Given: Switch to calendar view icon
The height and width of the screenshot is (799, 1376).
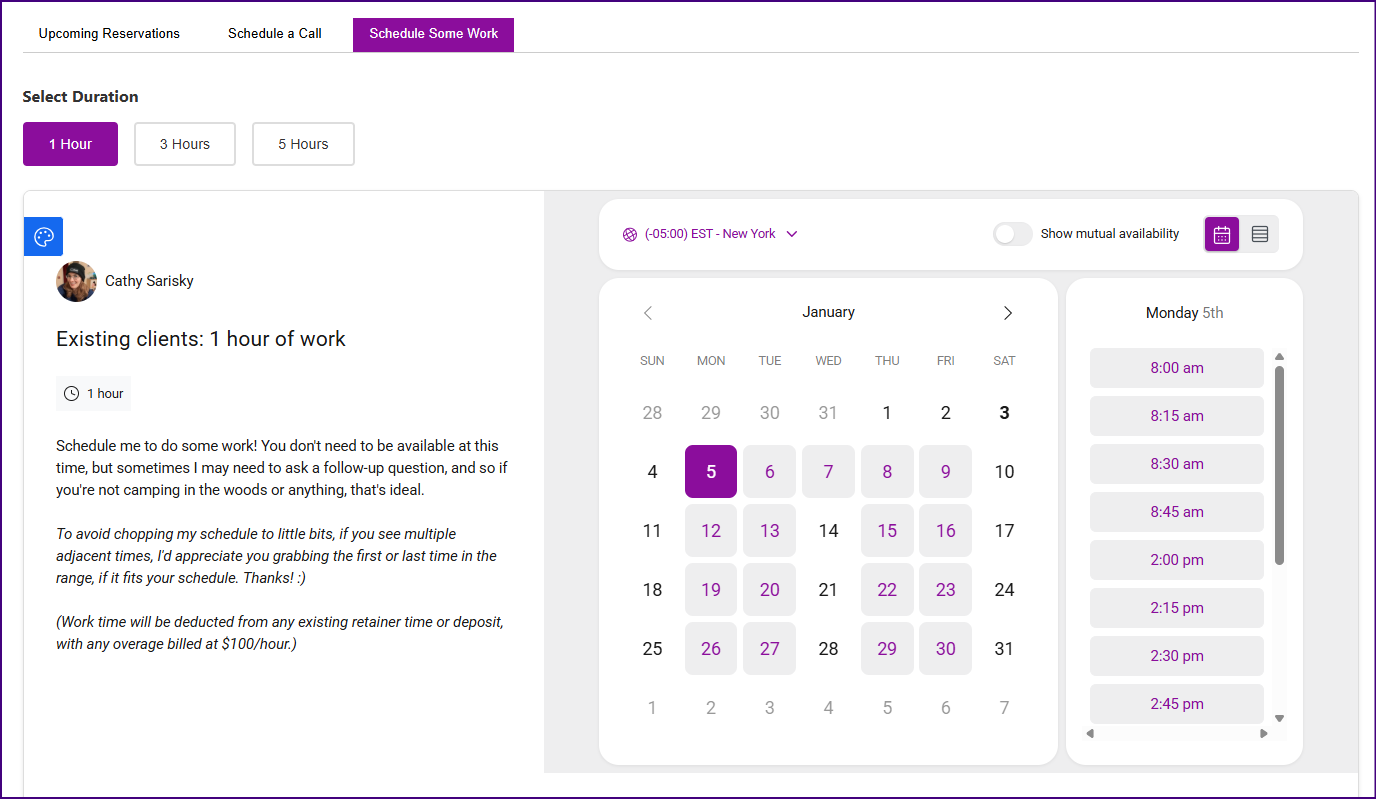Looking at the screenshot, I should click(1222, 234).
